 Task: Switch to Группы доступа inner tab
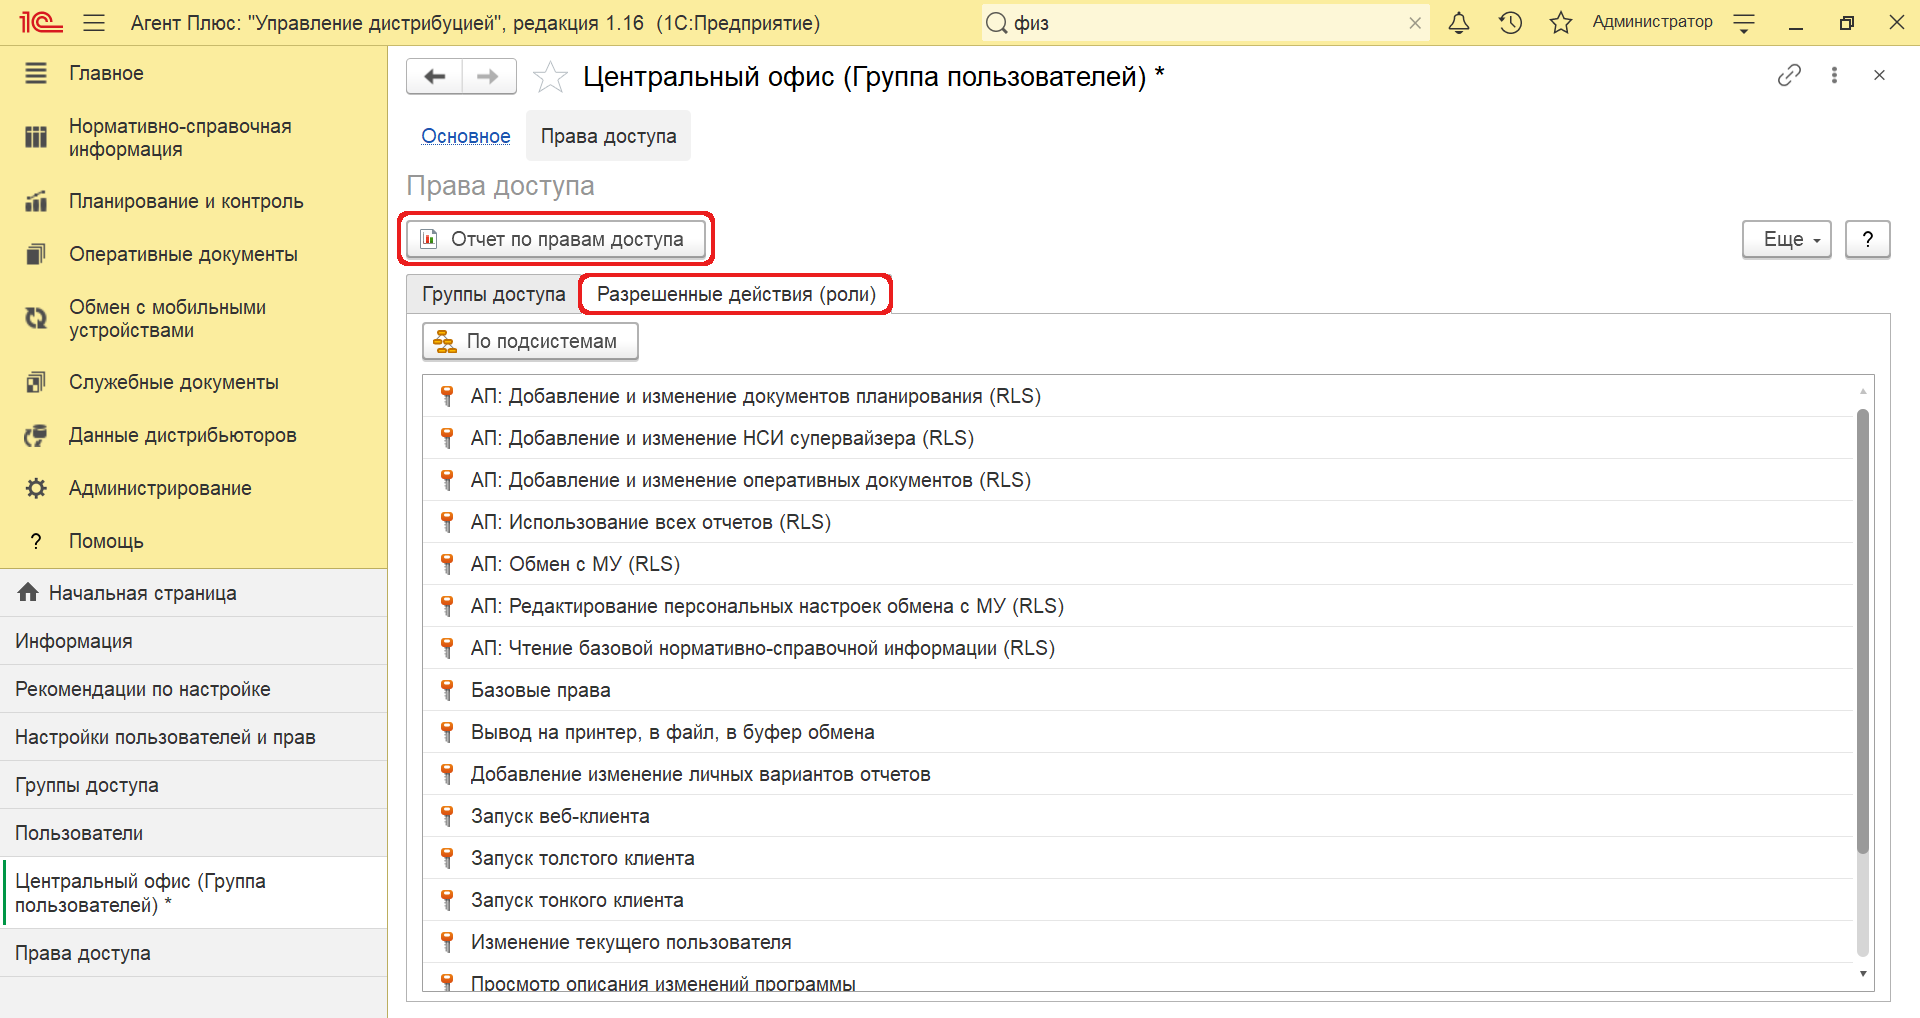pos(493,294)
